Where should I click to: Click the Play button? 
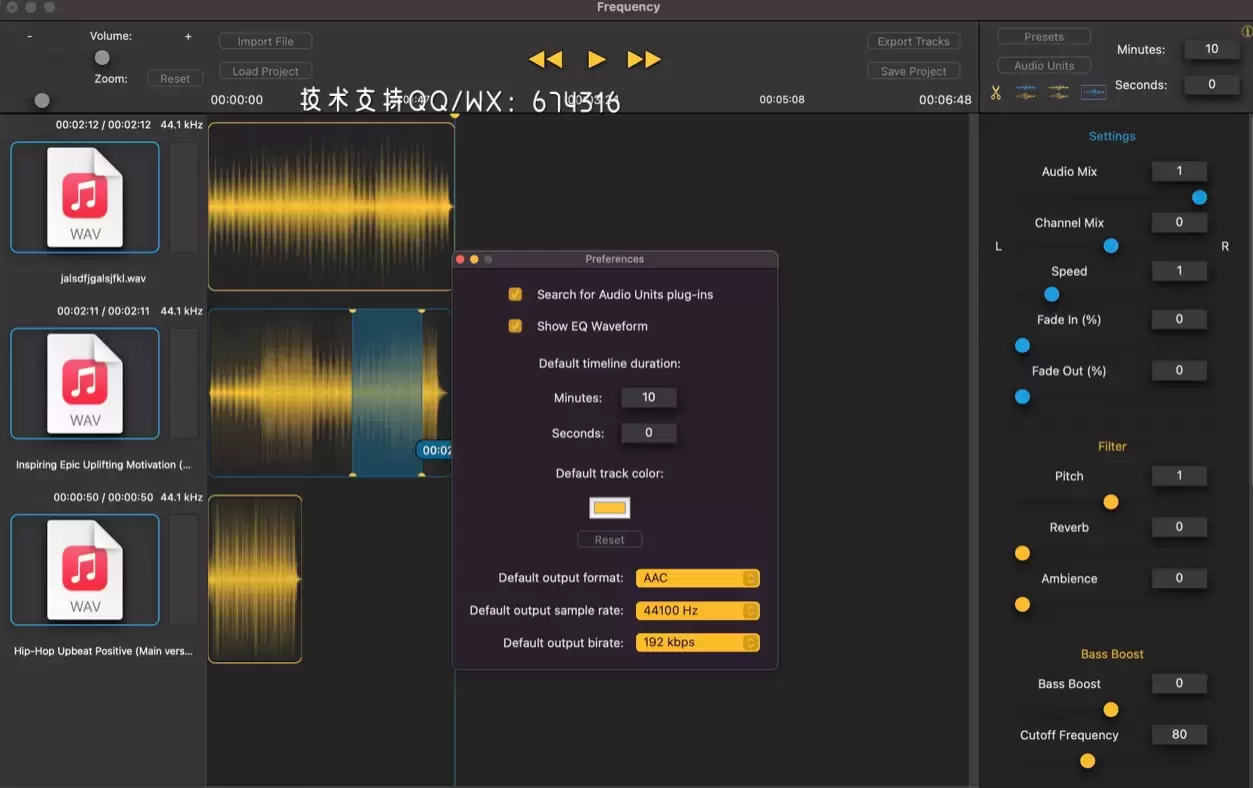596,59
